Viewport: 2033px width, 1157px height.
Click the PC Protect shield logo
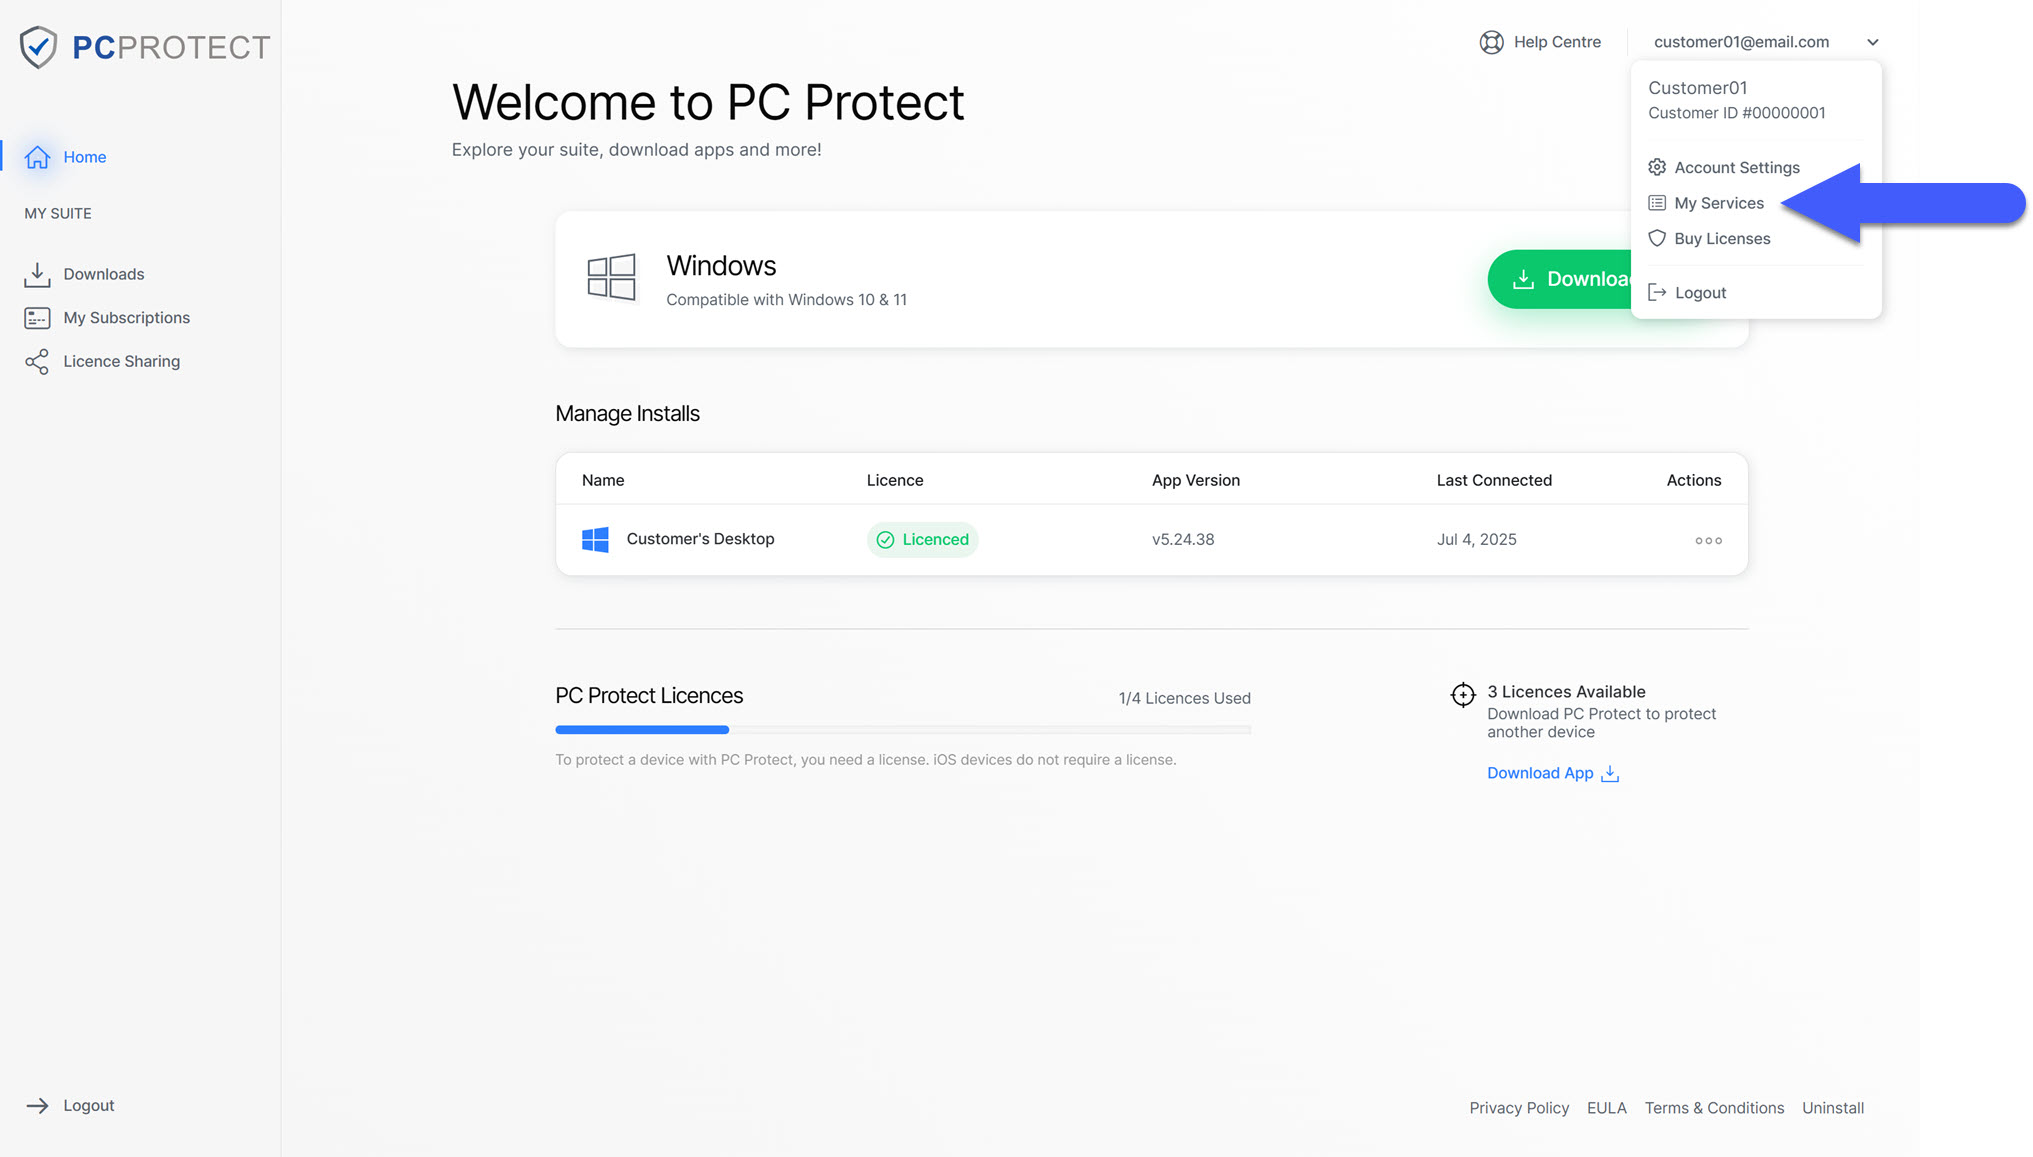click(38, 47)
